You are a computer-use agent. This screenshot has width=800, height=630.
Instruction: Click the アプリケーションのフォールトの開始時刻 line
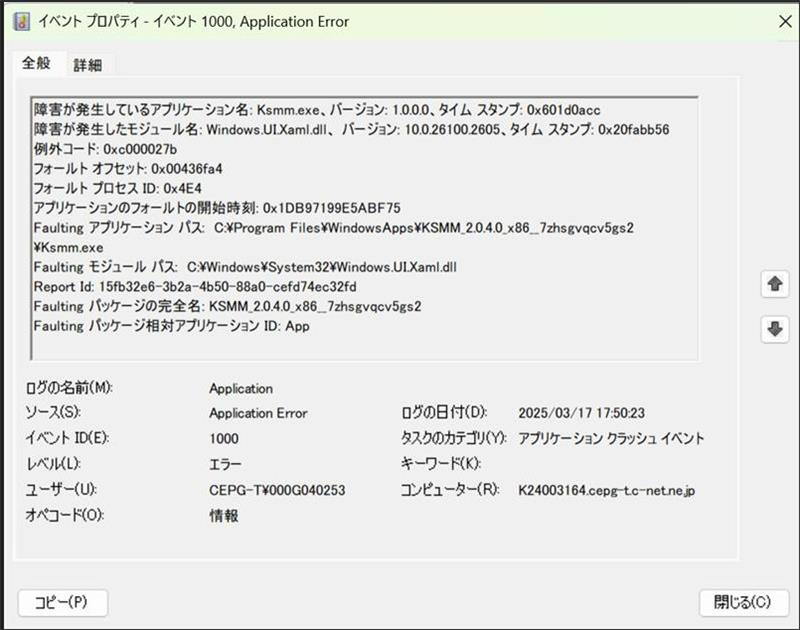(217, 208)
